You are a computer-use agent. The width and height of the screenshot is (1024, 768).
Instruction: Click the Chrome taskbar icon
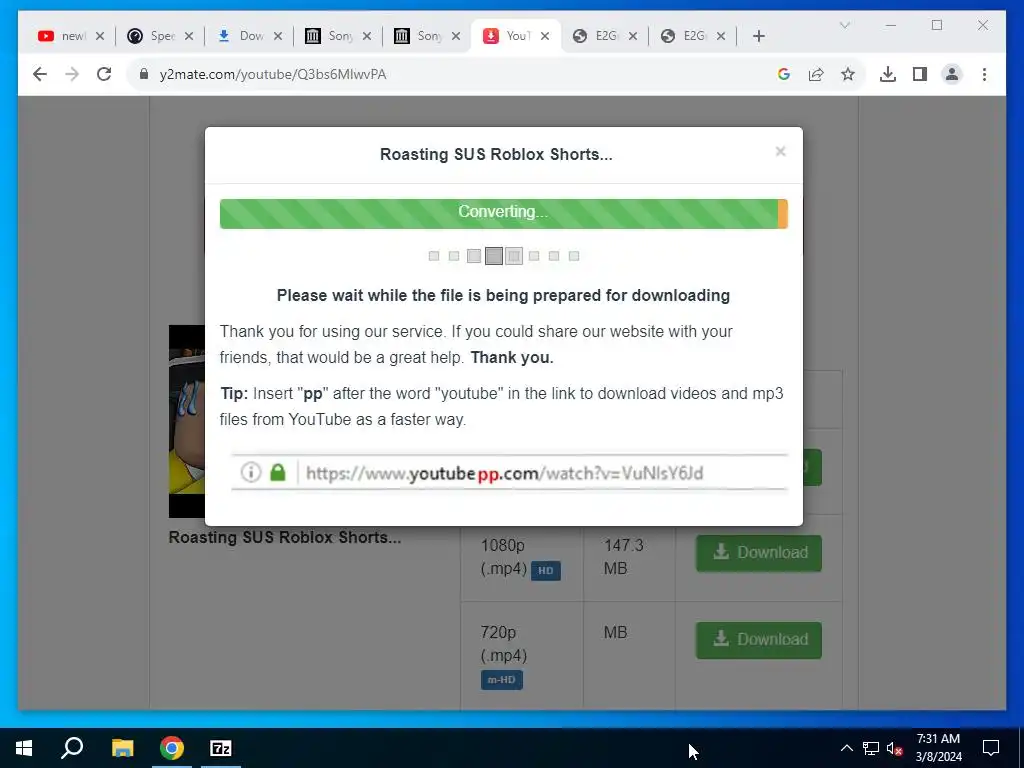172,748
